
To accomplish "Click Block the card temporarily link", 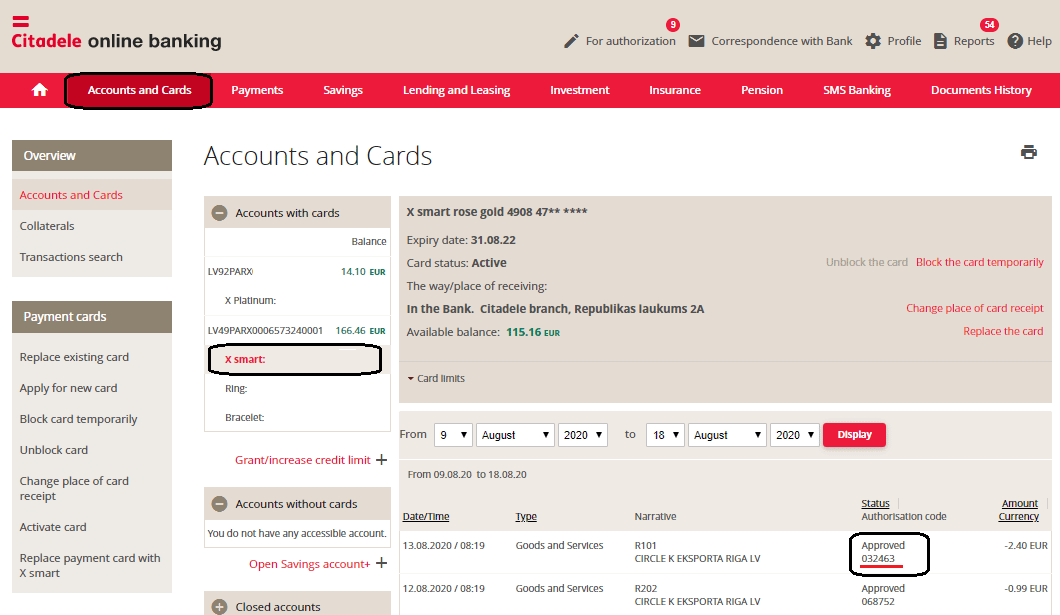I will (980, 262).
